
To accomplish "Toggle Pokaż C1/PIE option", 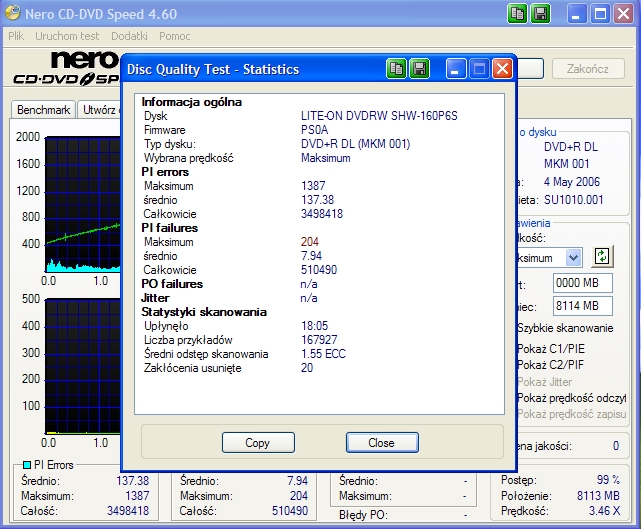I will (x=551, y=348).
